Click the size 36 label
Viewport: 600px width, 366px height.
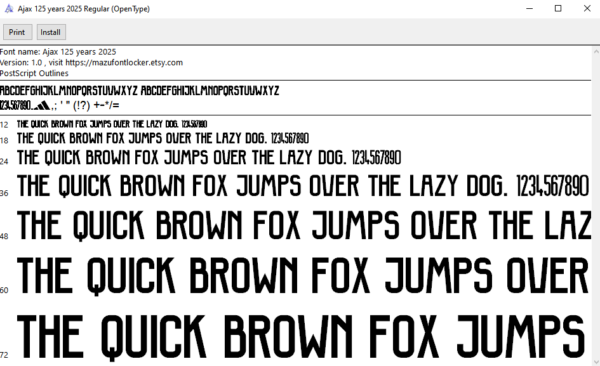pos(4,193)
